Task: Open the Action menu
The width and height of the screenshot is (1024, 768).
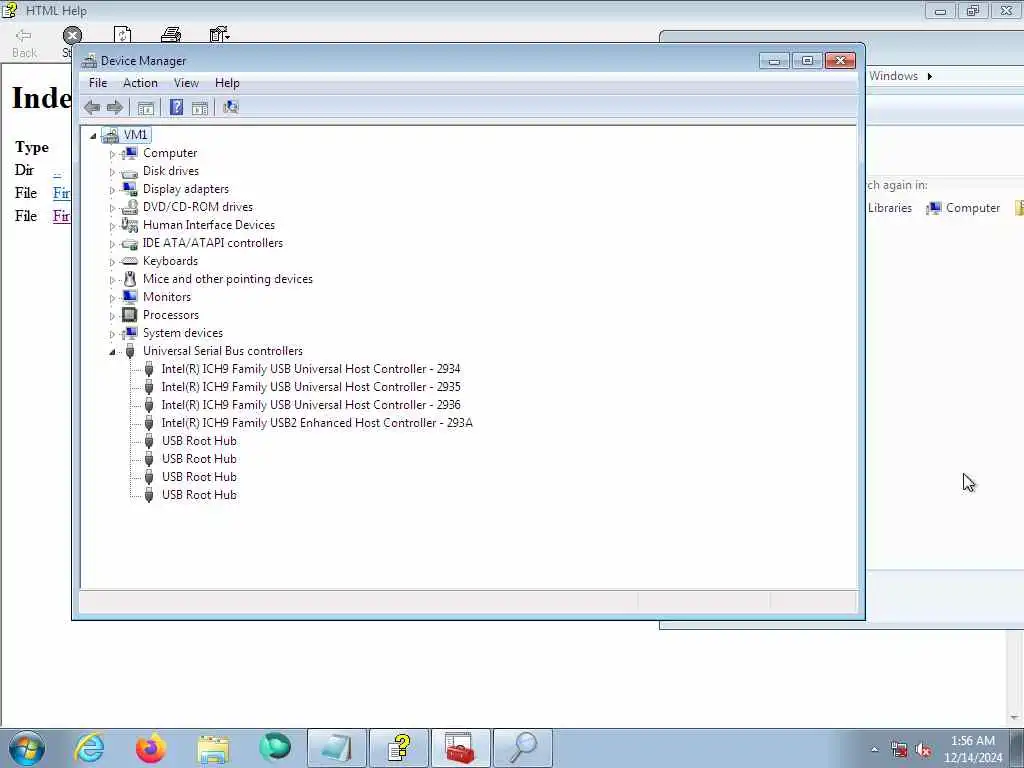Action: click(140, 83)
